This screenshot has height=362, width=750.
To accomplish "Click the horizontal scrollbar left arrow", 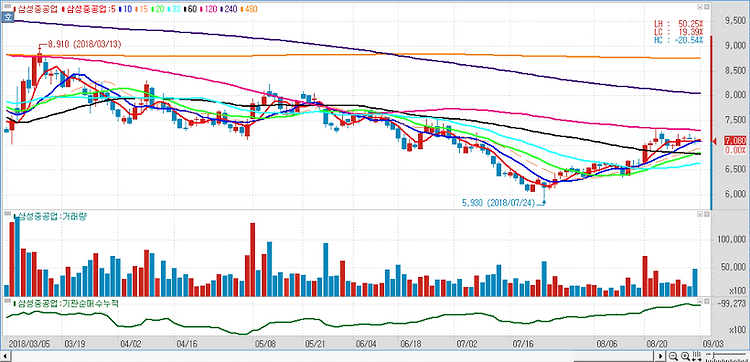I will [5, 356].
